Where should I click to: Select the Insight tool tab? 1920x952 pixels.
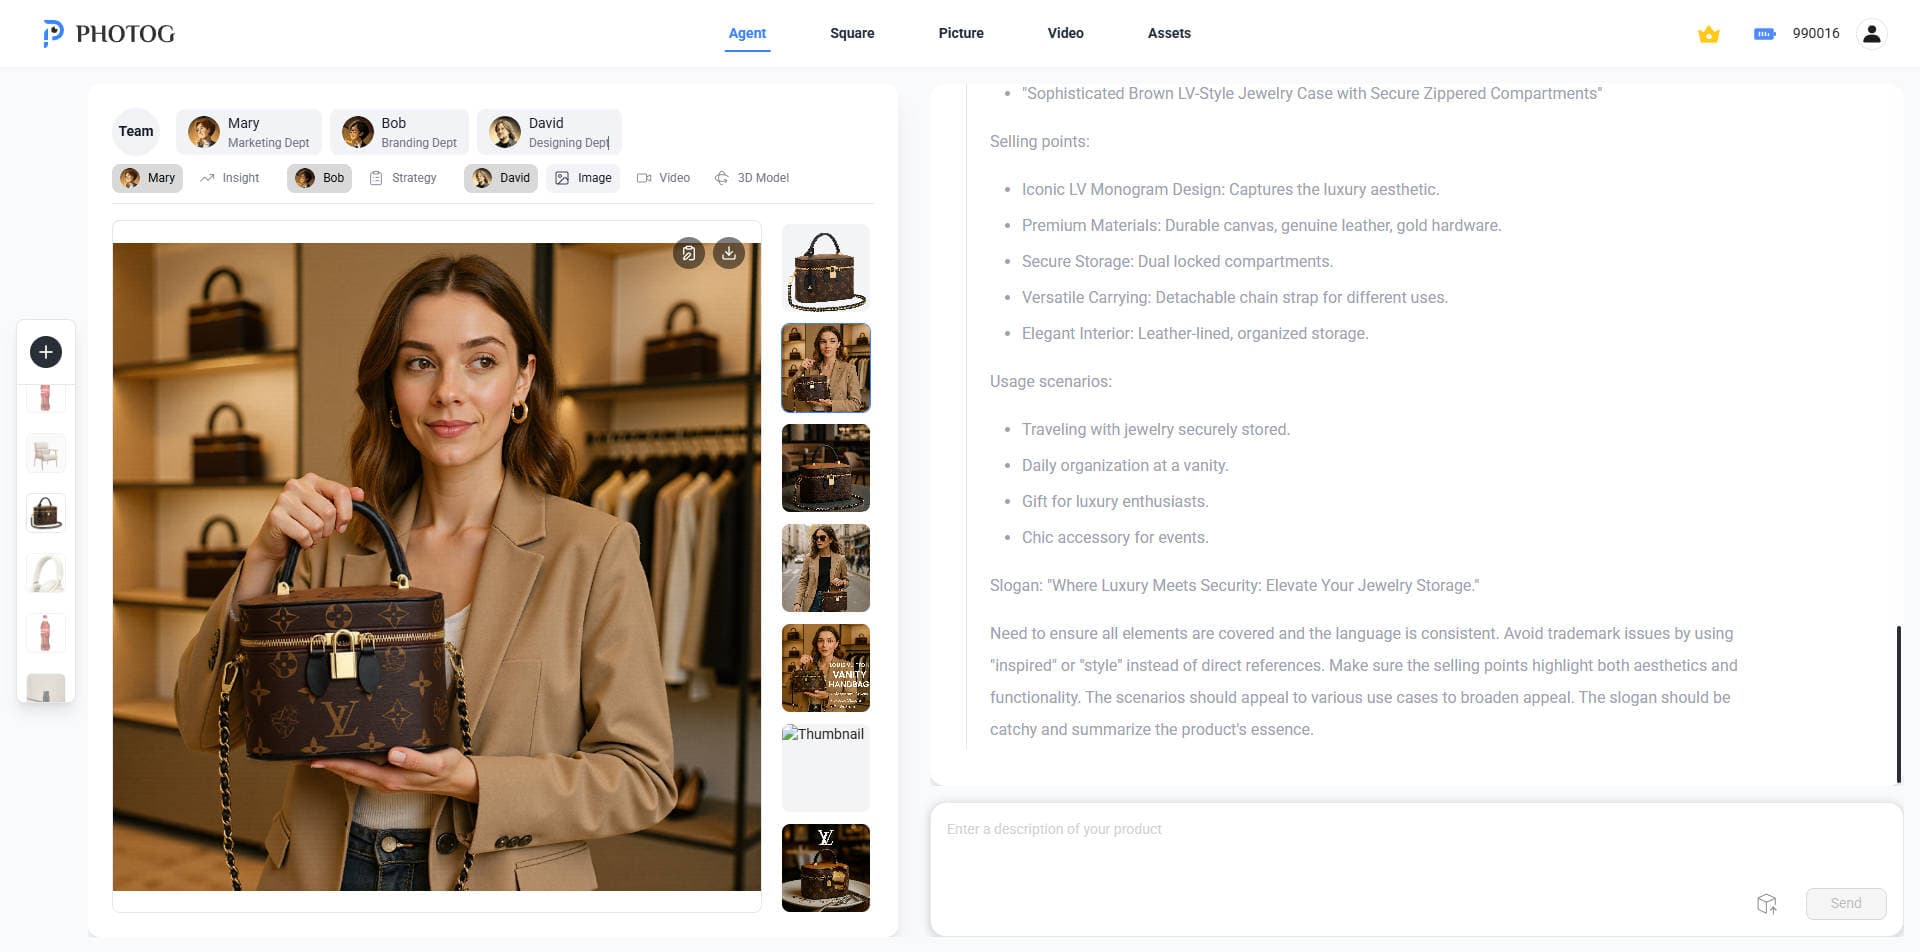tap(230, 178)
